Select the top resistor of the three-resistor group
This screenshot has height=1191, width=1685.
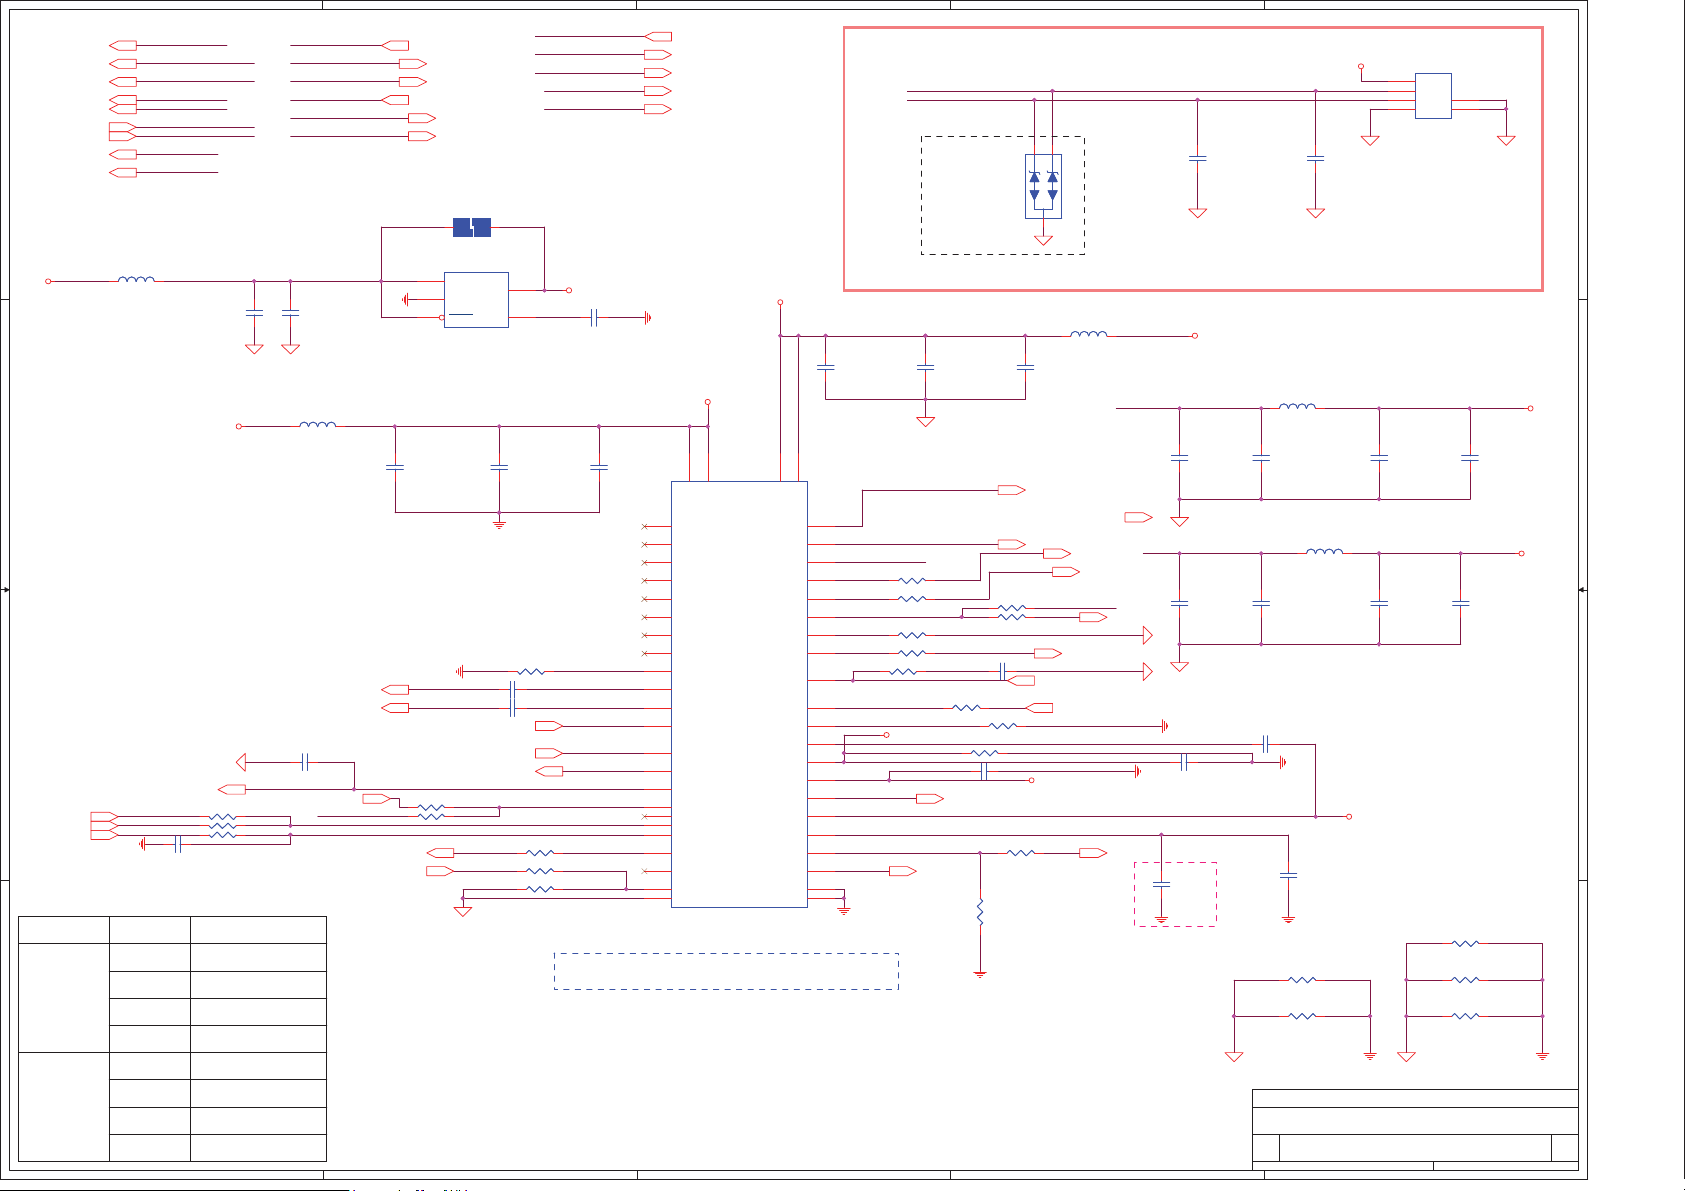click(x=1465, y=943)
